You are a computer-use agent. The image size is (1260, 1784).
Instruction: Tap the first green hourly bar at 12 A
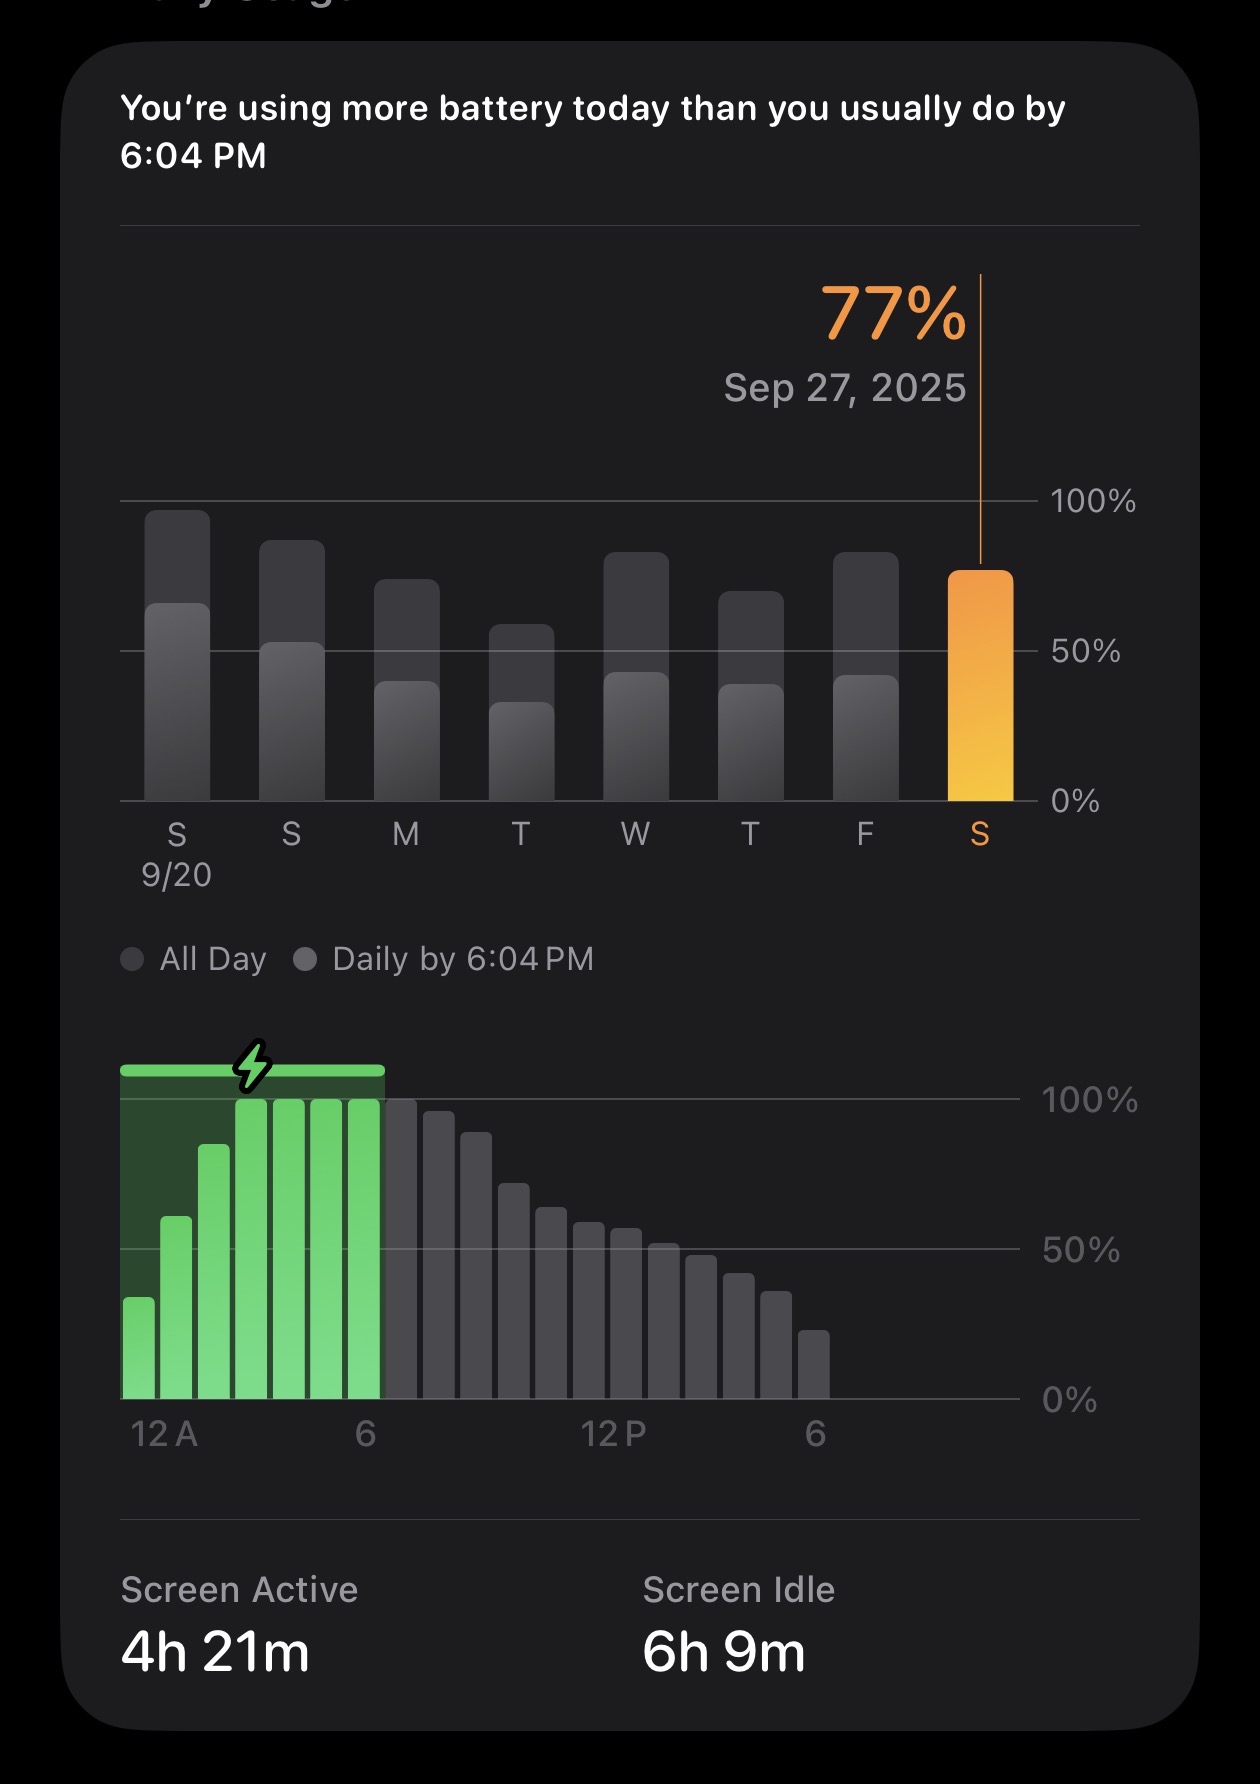click(x=139, y=1348)
